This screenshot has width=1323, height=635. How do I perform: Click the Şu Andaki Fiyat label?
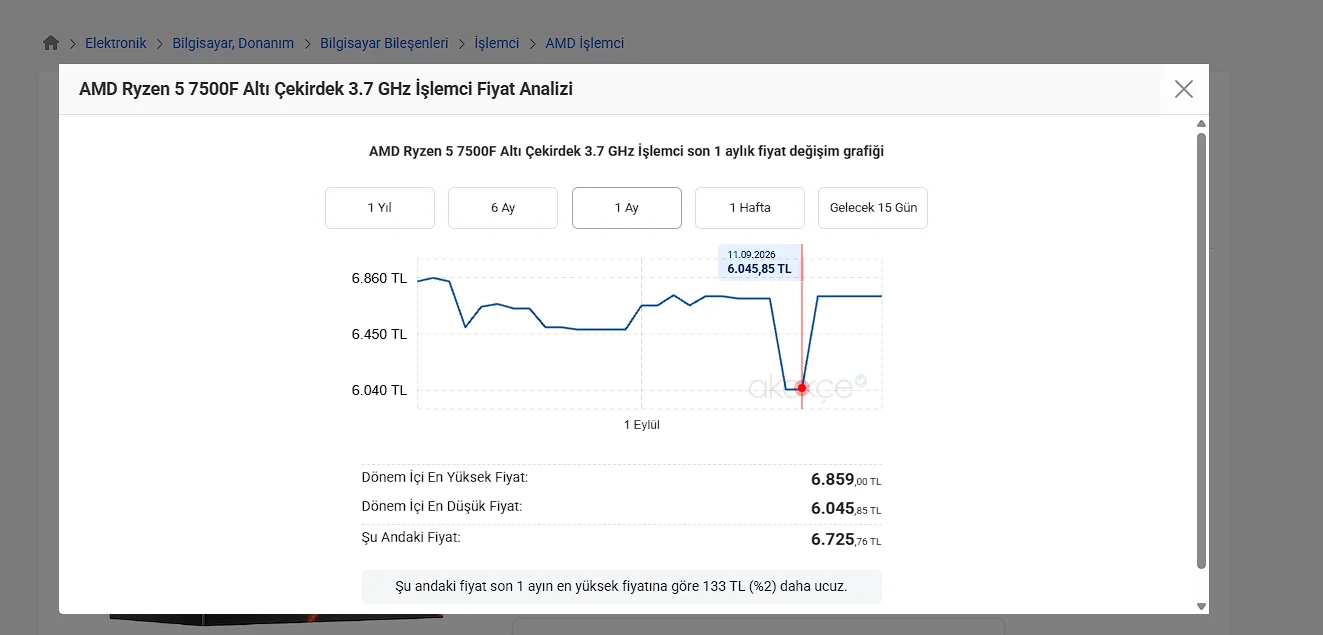(411, 537)
